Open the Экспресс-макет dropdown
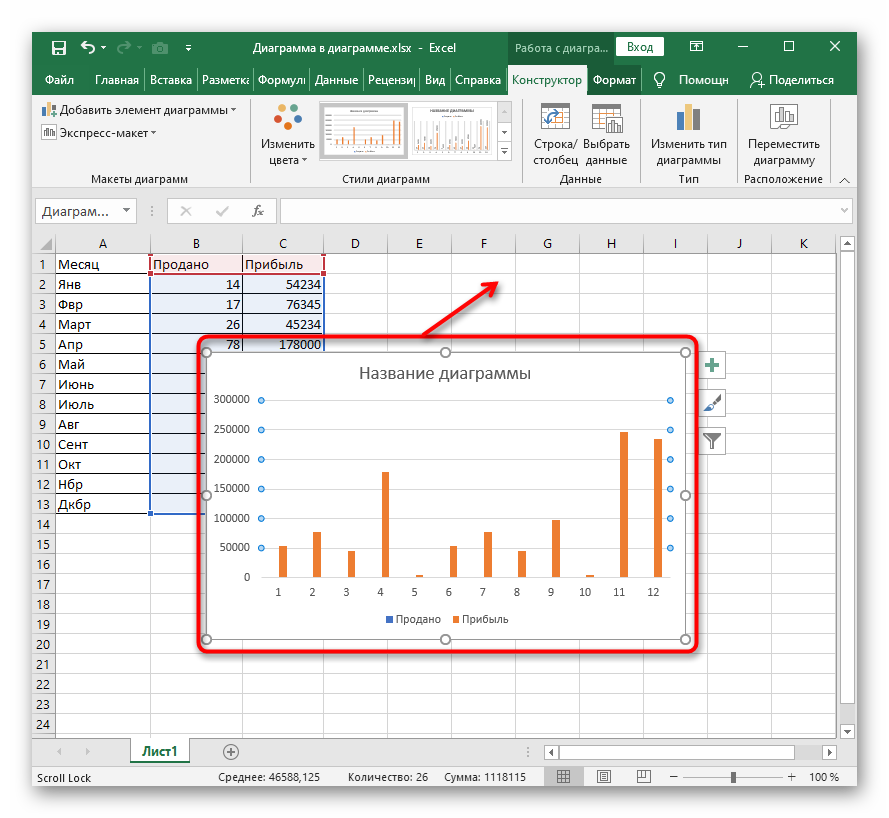The height and width of the screenshot is (818, 889). [x=99, y=133]
